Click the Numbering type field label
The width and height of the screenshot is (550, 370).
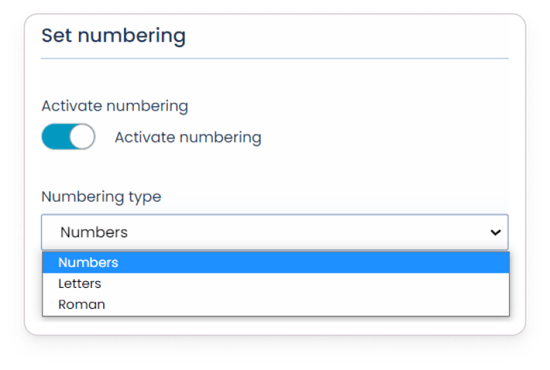pyautogui.click(x=101, y=197)
